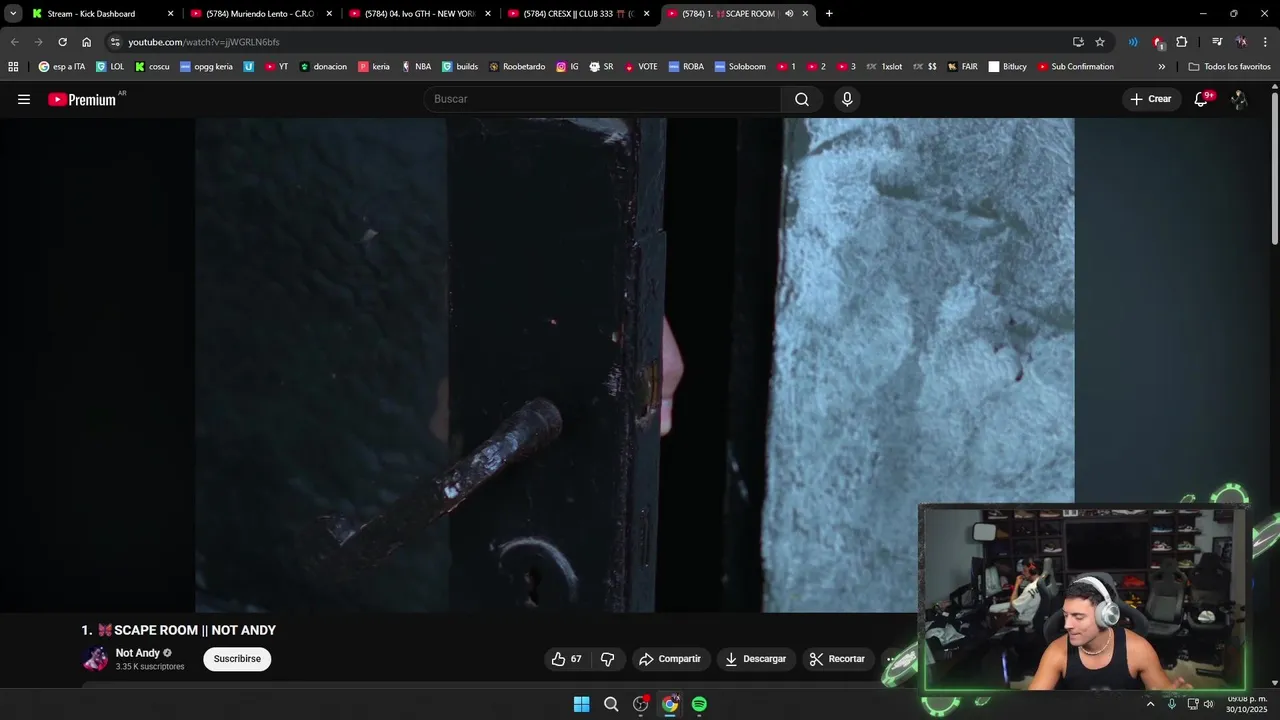Go to the YouTube Premium home logo
The height and width of the screenshot is (720, 1280).
[x=82, y=99]
